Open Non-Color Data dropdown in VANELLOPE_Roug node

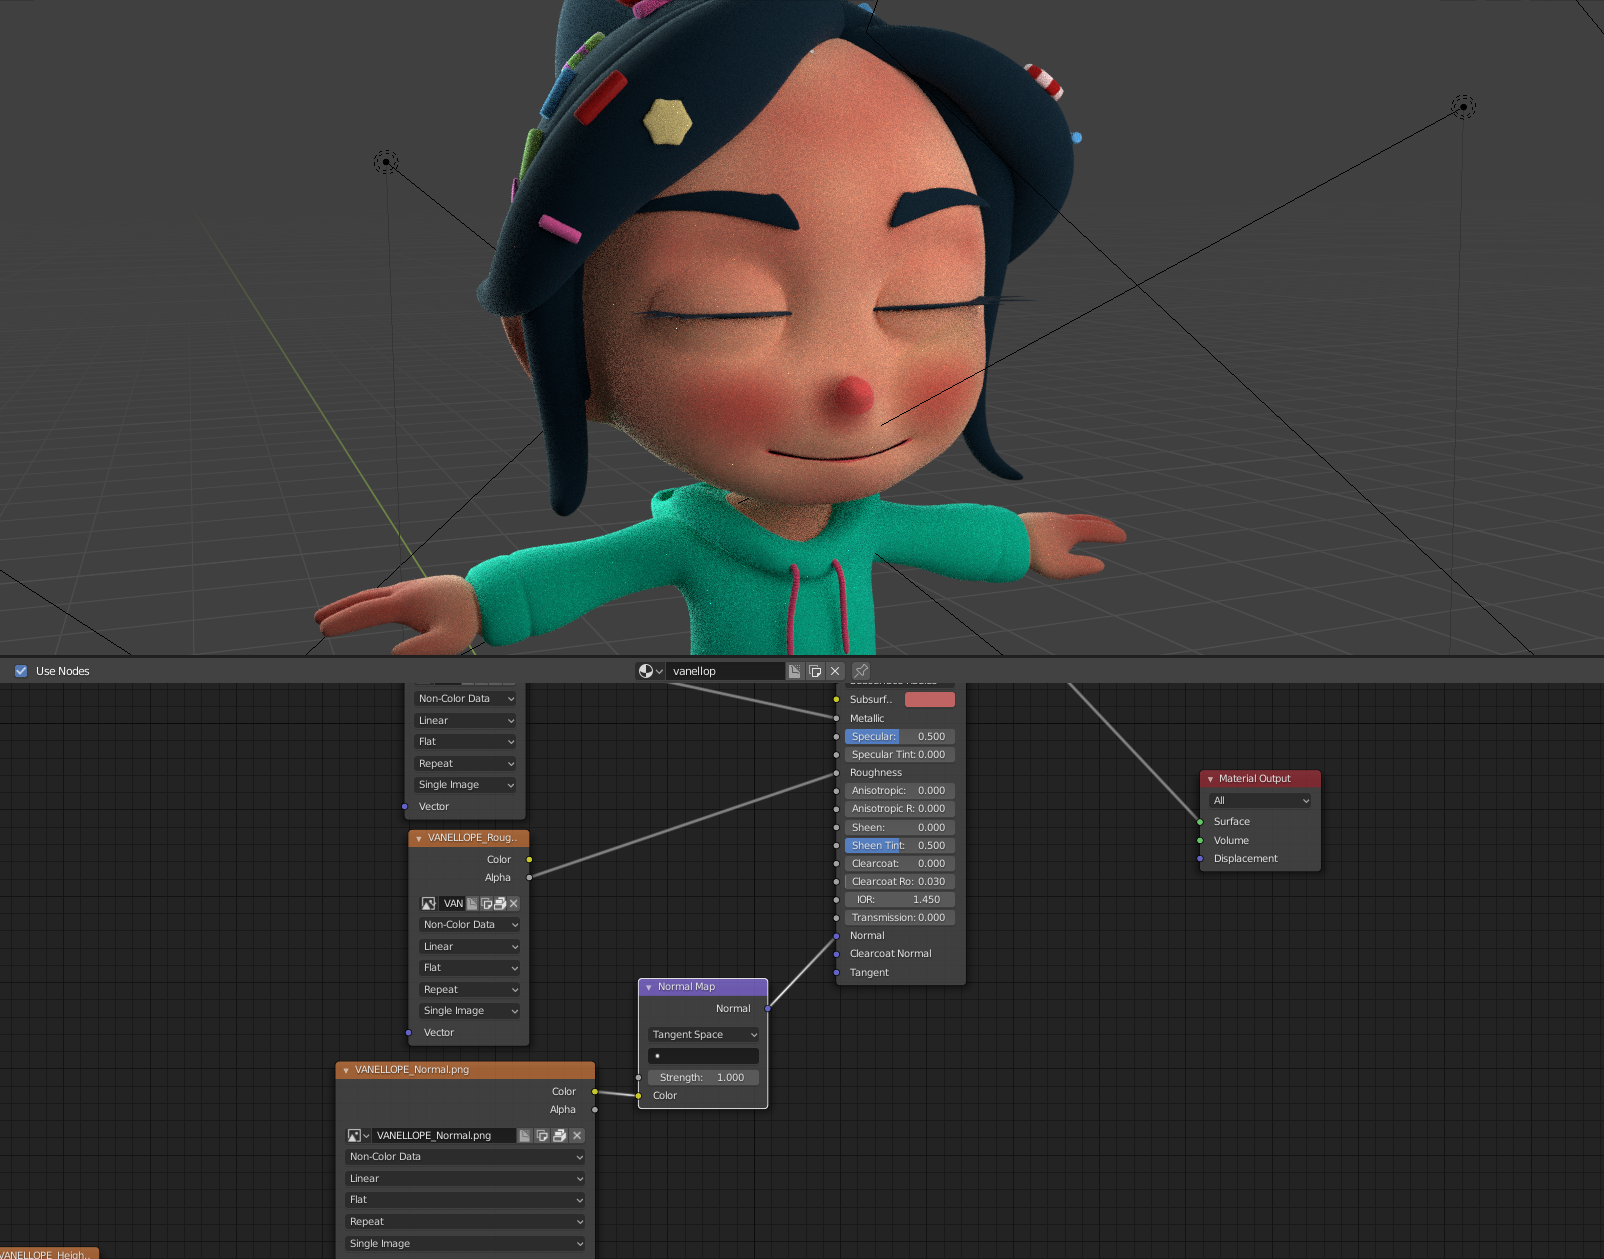click(469, 925)
